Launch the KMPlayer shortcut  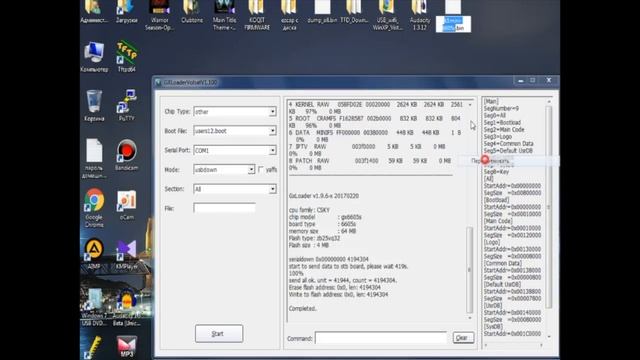coord(127,254)
